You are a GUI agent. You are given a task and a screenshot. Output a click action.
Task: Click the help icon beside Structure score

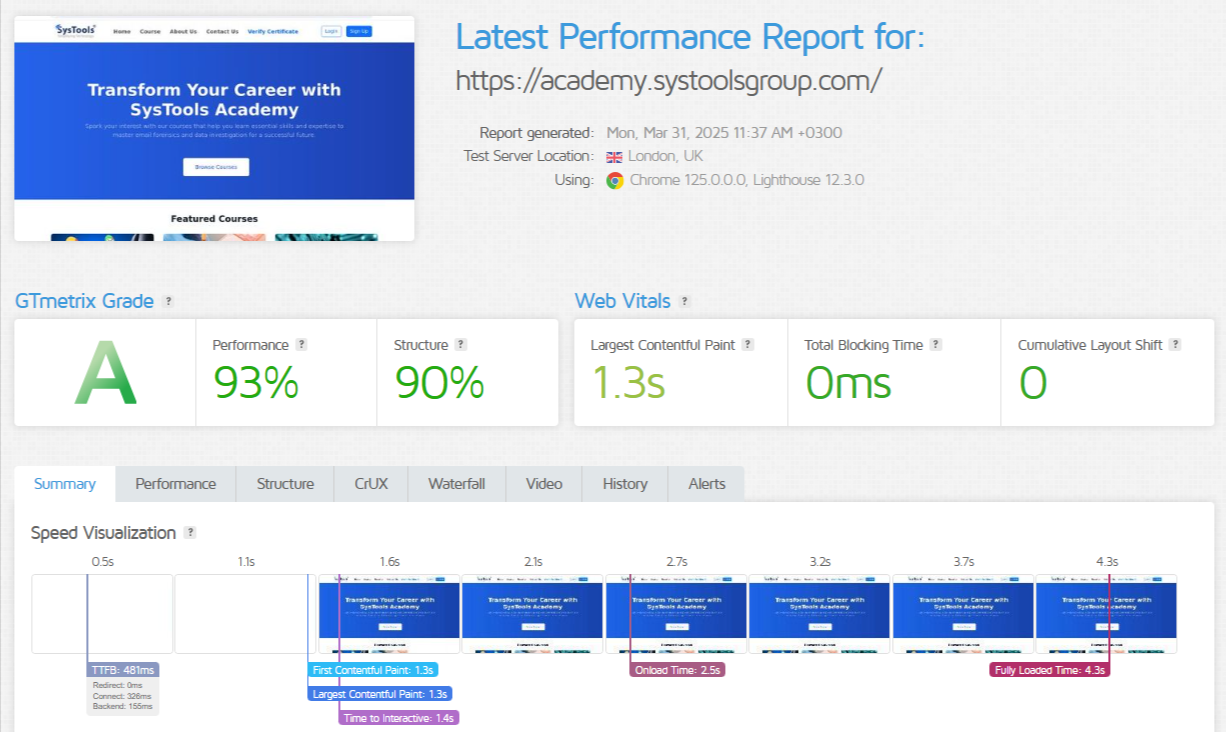460,344
